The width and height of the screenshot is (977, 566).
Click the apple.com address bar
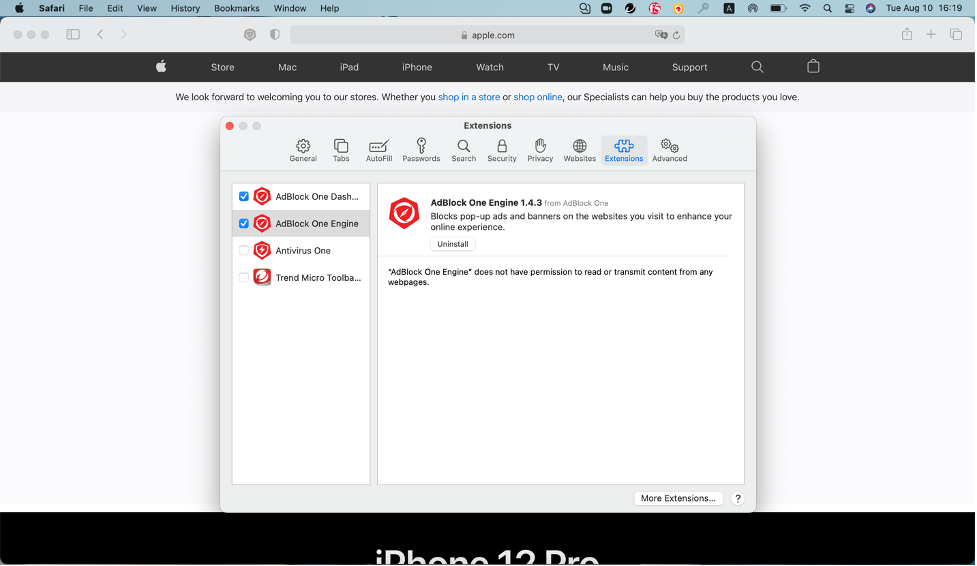click(488, 35)
